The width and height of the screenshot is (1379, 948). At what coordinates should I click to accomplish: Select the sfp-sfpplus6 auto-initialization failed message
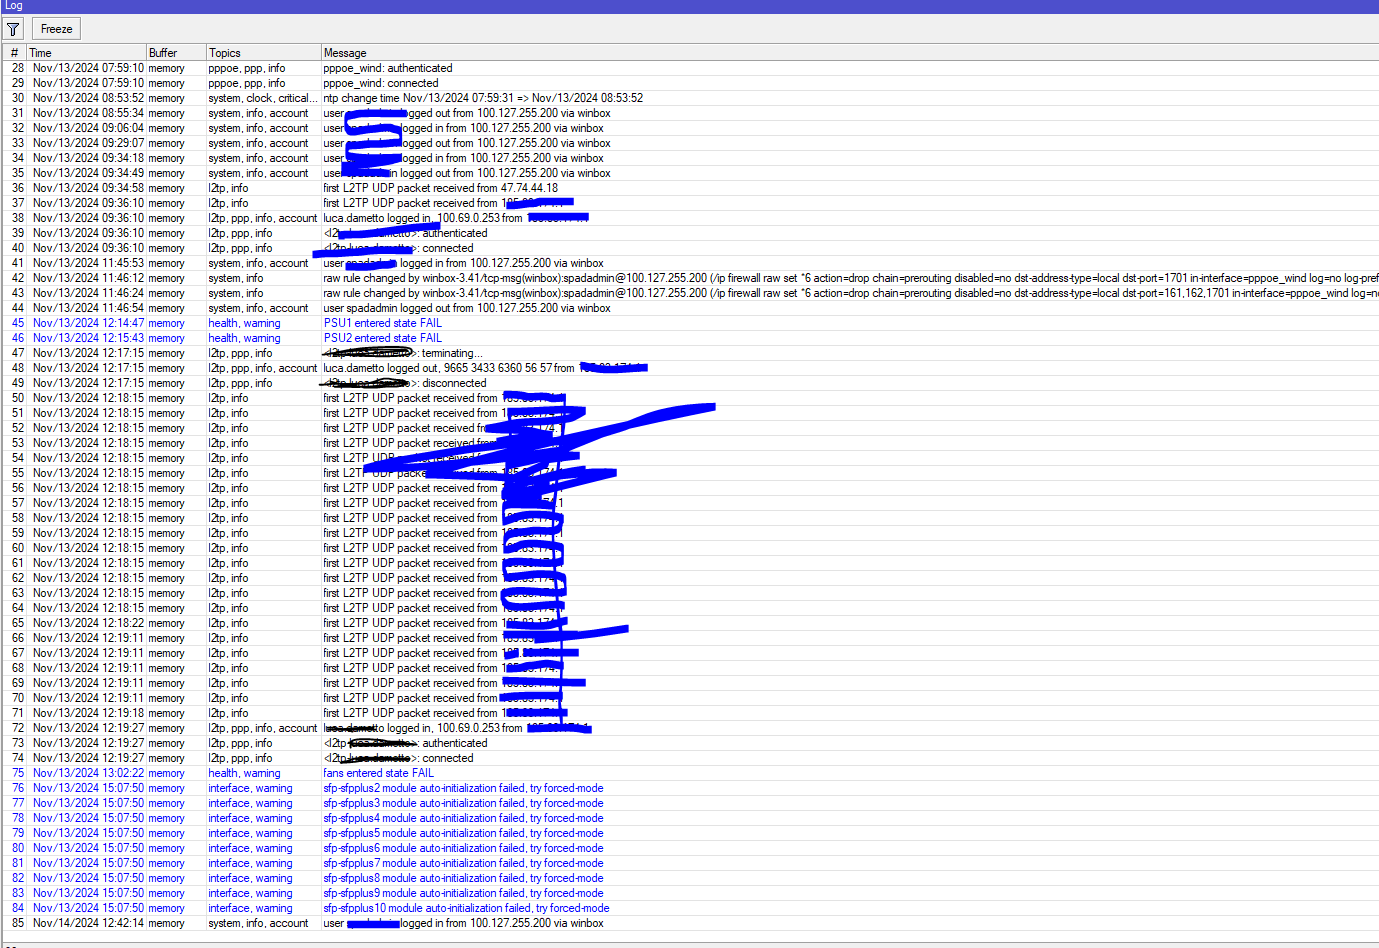(463, 848)
